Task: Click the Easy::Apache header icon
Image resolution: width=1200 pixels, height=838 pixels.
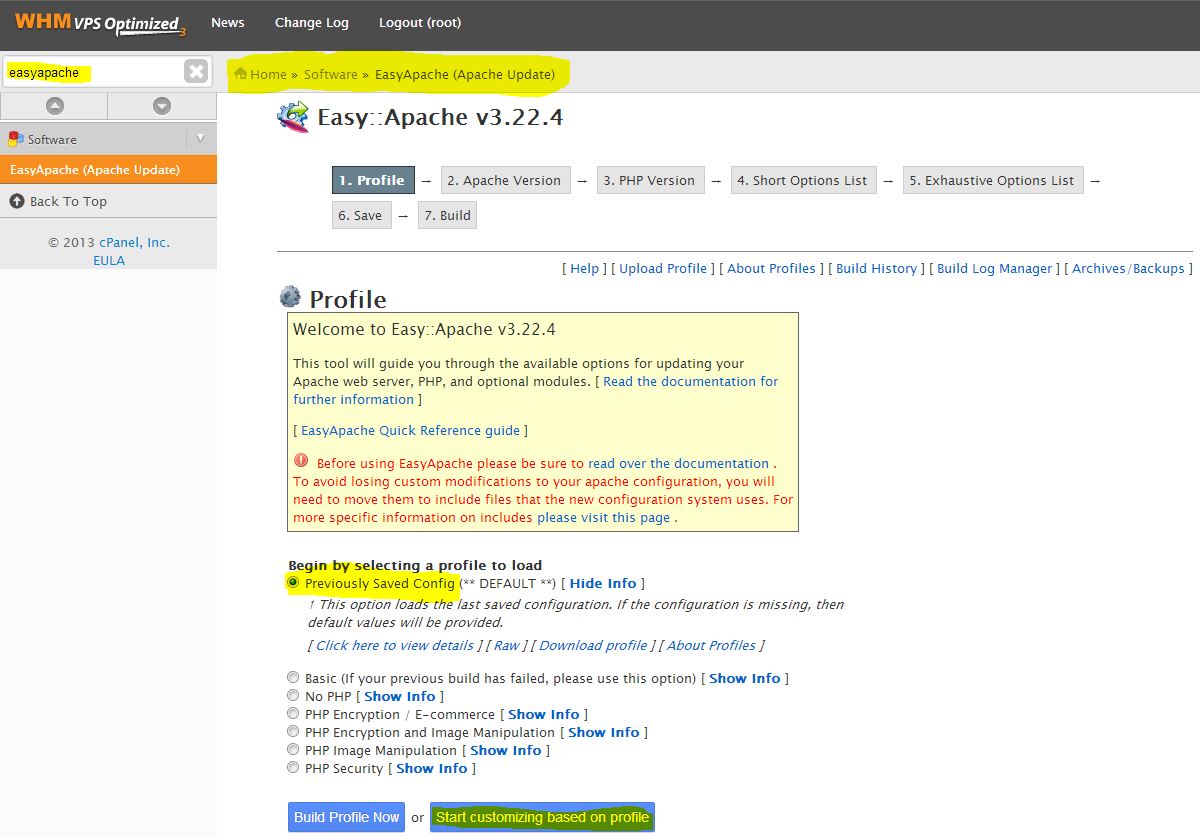Action: pos(293,117)
